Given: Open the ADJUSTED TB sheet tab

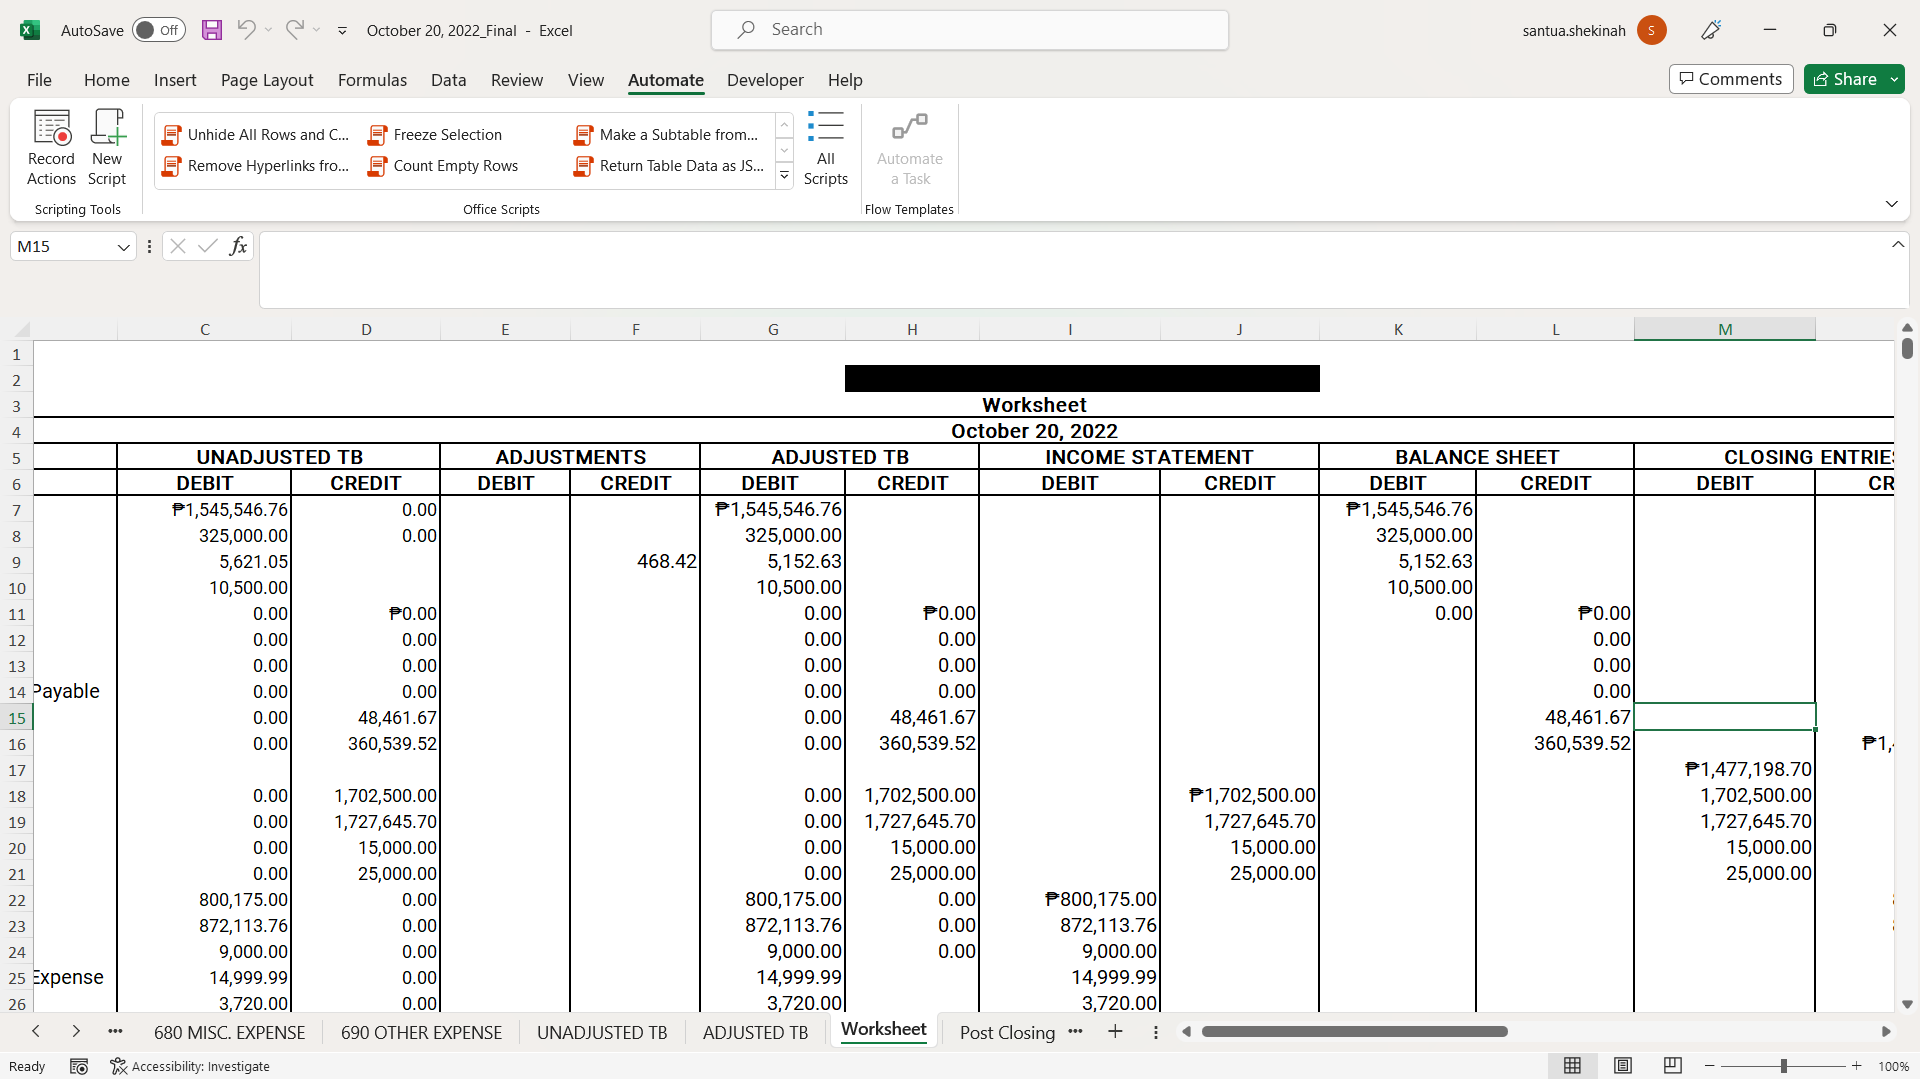Looking at the screenshot, I should (x=755, y=1032).
